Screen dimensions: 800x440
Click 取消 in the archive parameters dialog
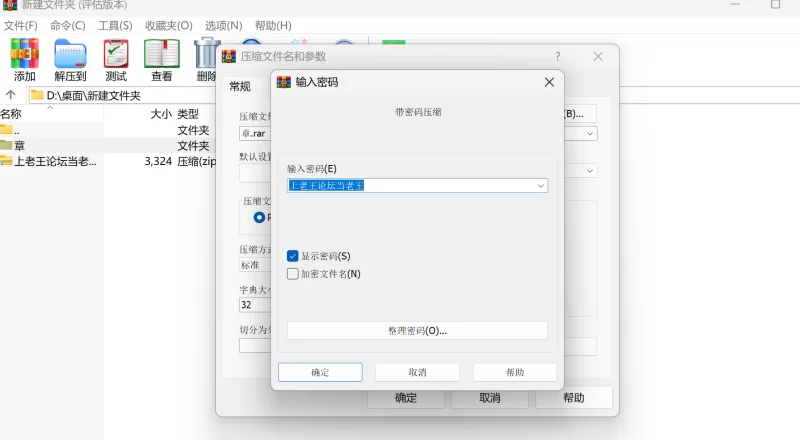coord(490,398)
